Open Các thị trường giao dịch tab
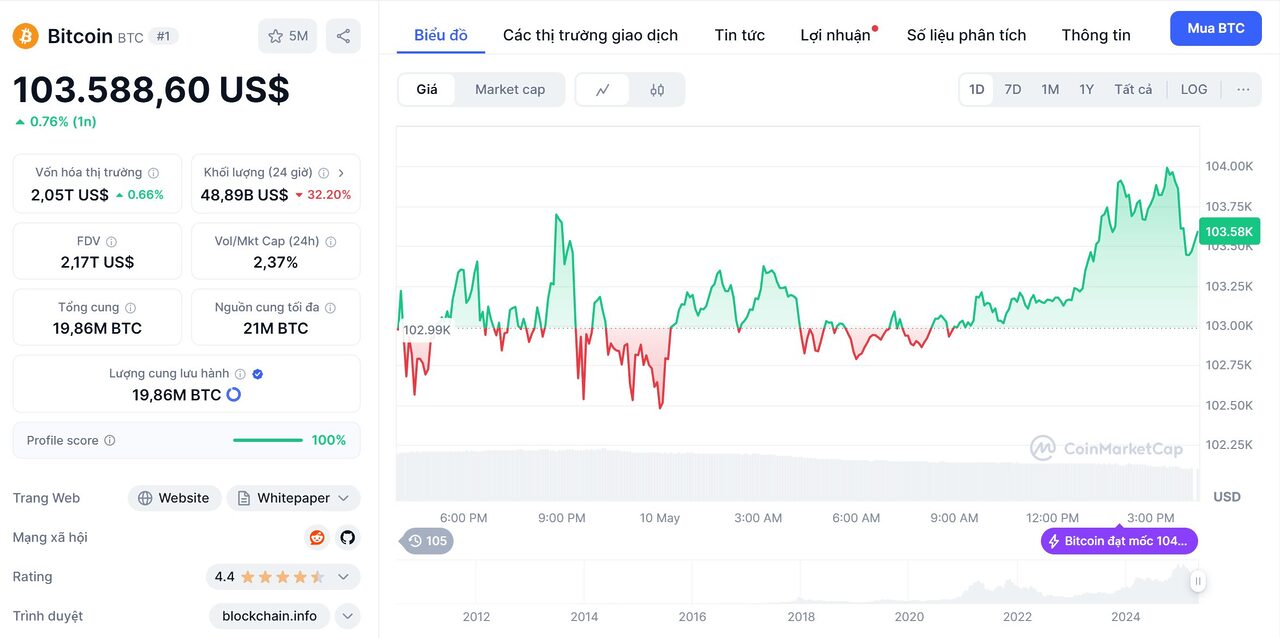This screenshot has height=638, width=1280. click(x=590, y=35)
